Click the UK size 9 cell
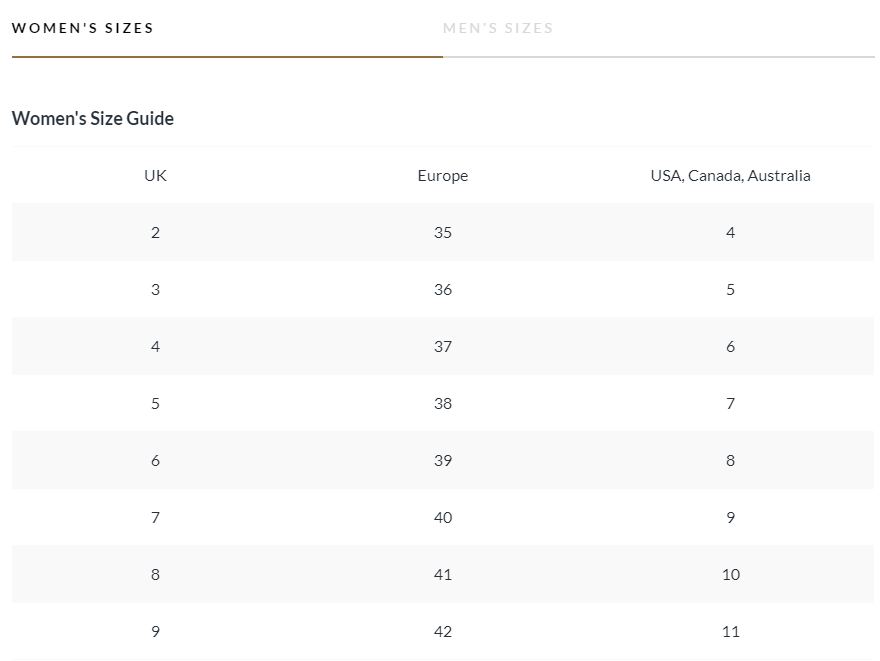 click(x=155, y=631)
